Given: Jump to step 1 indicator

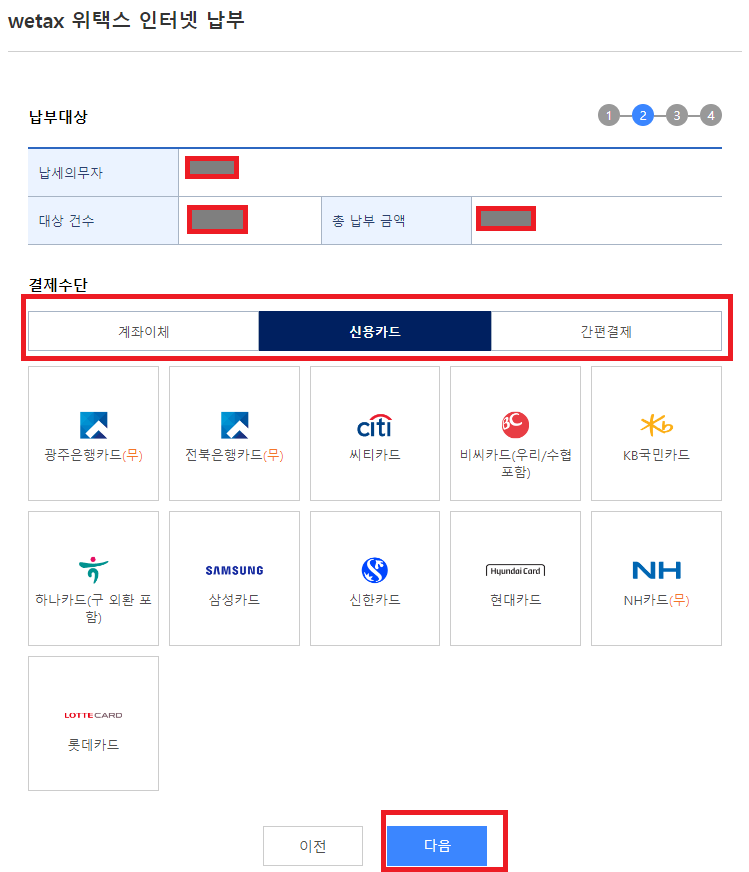Looking at the screenshot, I should click(609, 115).
